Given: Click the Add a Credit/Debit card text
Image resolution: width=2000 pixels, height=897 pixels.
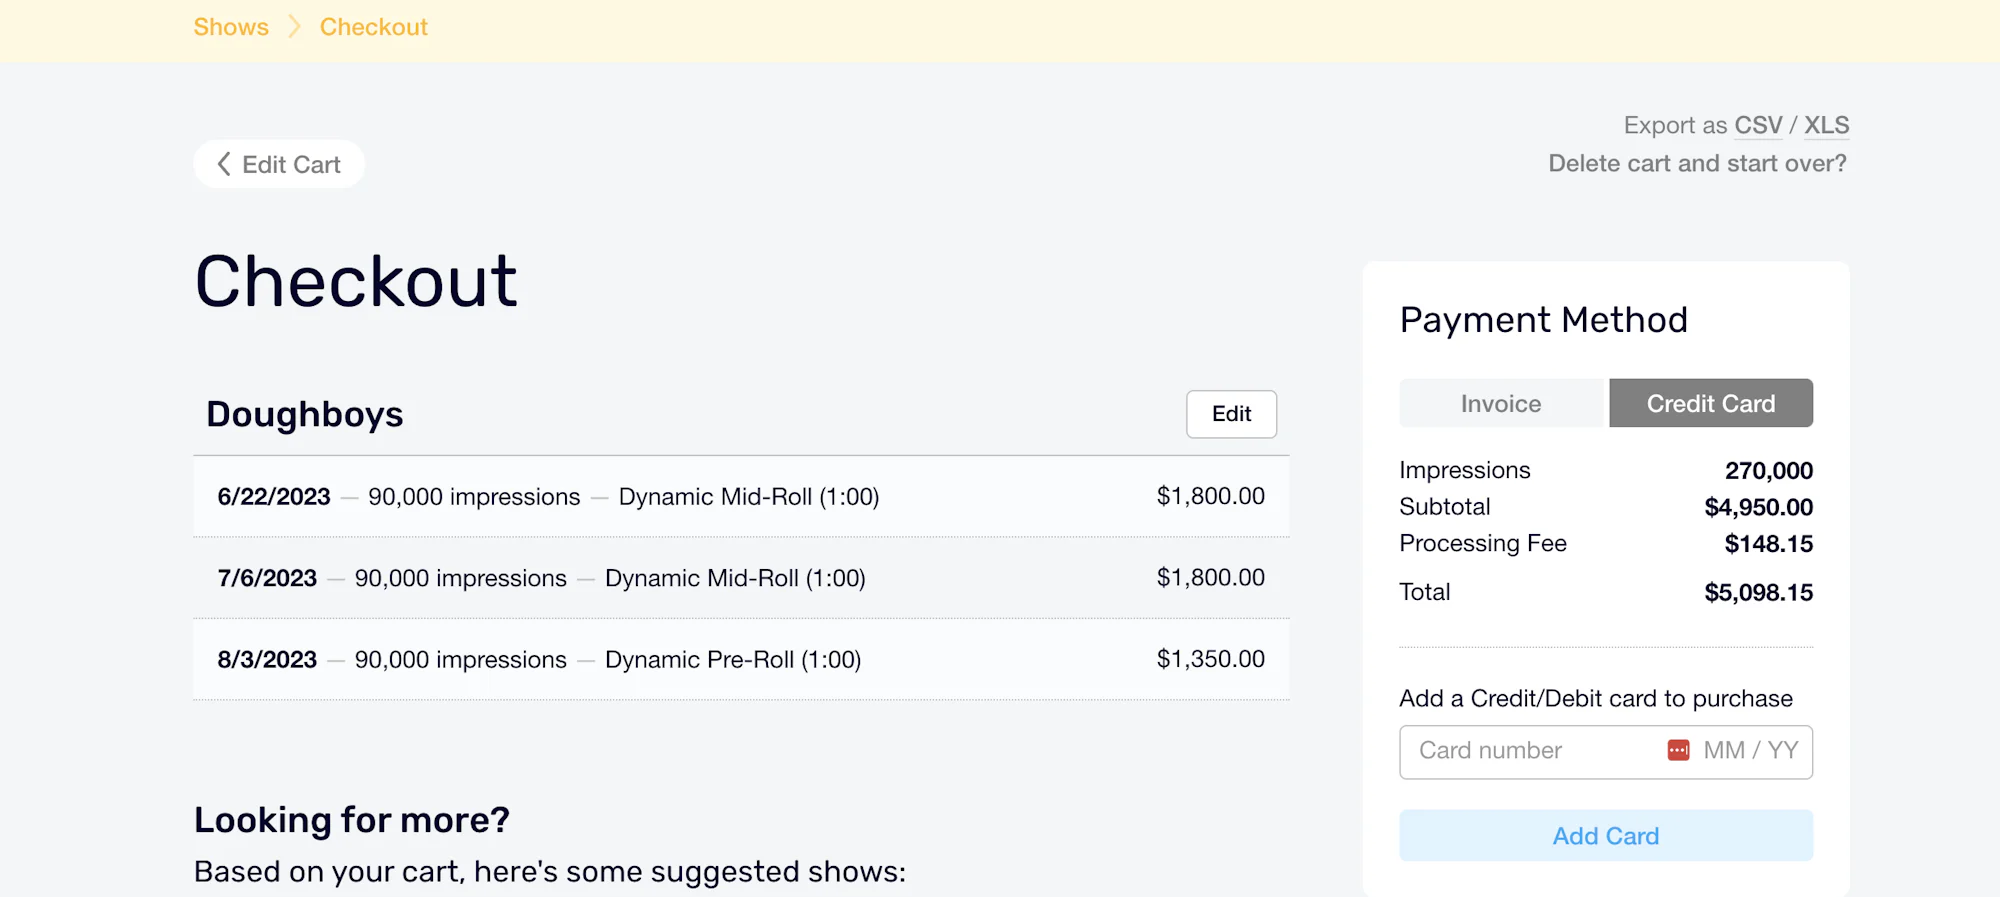Looking at the screenshot, I should coord(1596,699).
